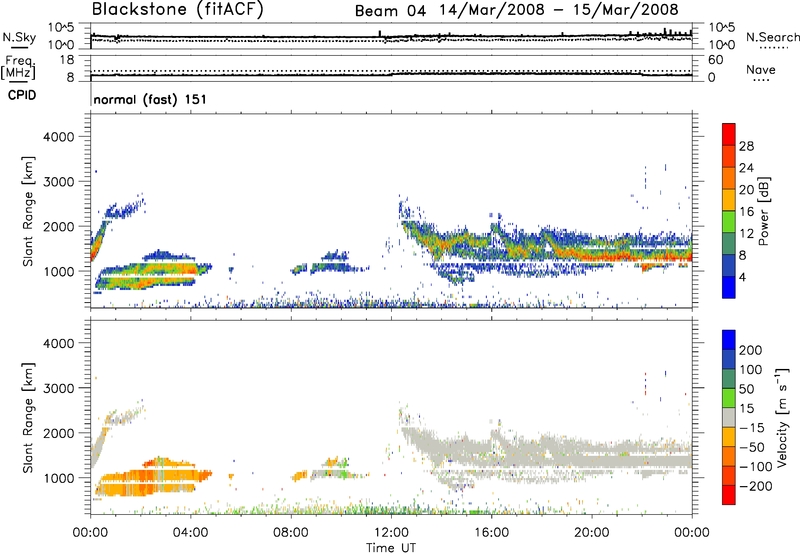This screenshot has width=800, height=554.
Task: Click the "12:00" time tick label
Action: pos(391,533)
